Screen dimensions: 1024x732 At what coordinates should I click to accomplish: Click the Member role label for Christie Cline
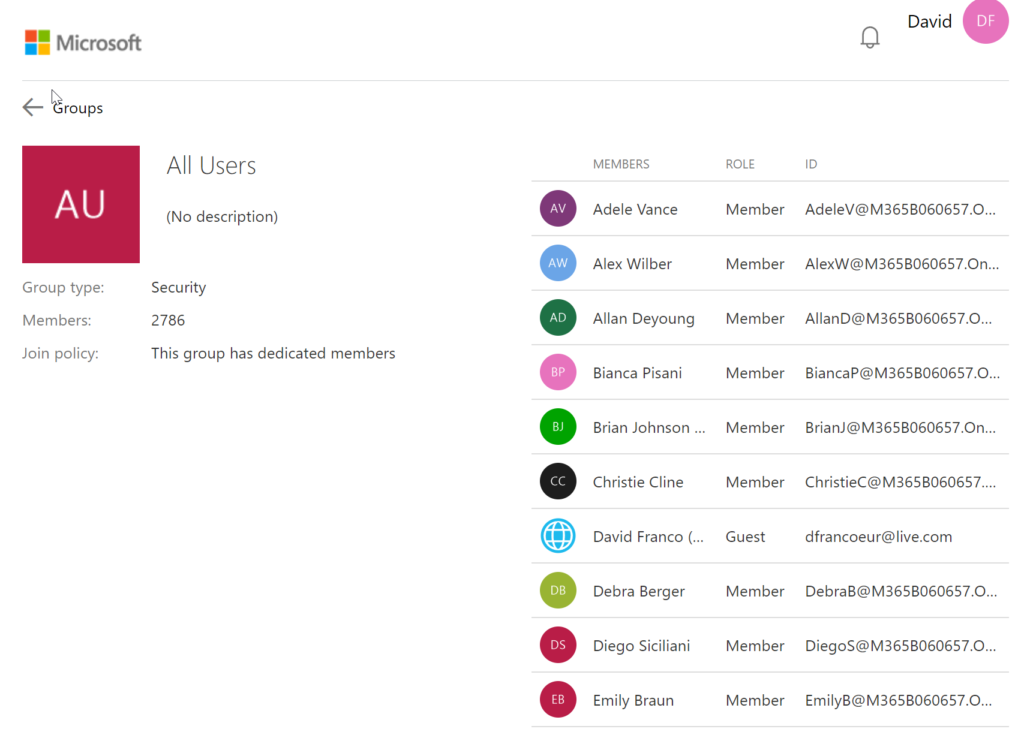(754, 481)
